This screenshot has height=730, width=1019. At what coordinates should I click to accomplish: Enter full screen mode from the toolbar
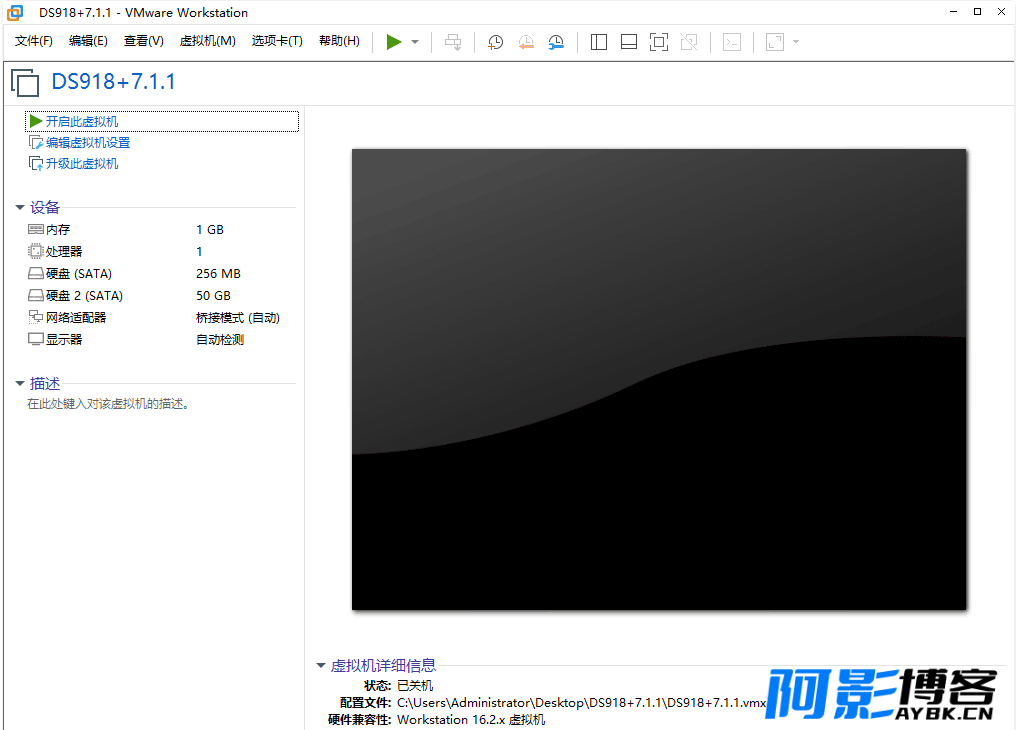point(659,42)
